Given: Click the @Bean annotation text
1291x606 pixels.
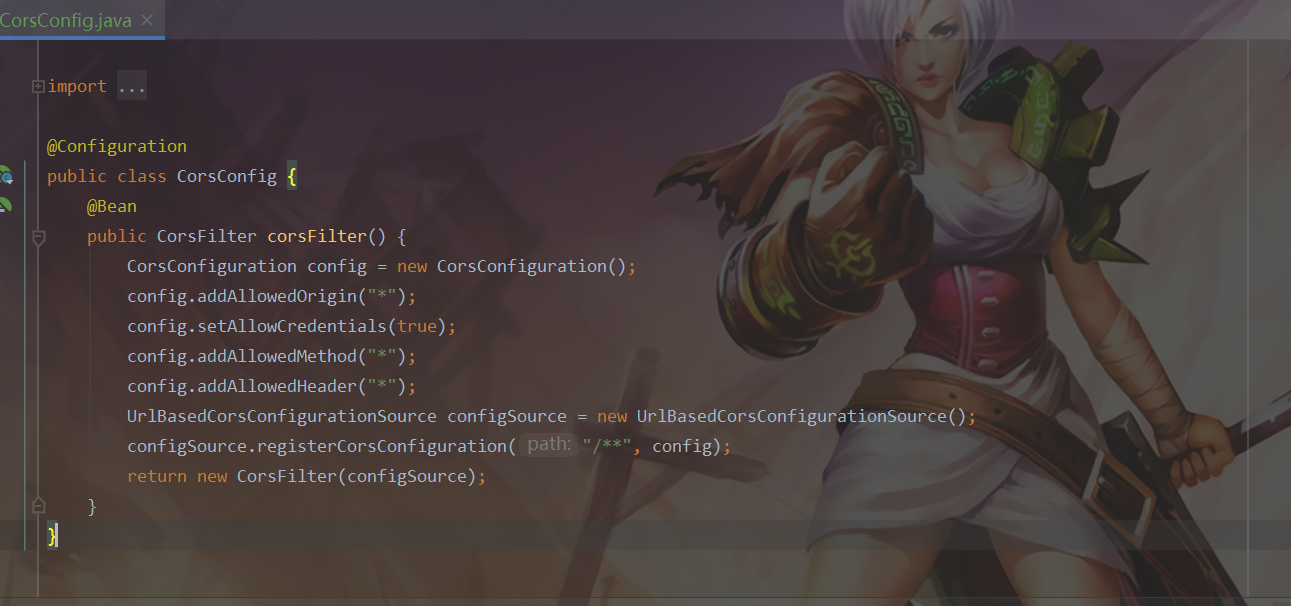Looking at the screenshot, I should coord(111,206).
